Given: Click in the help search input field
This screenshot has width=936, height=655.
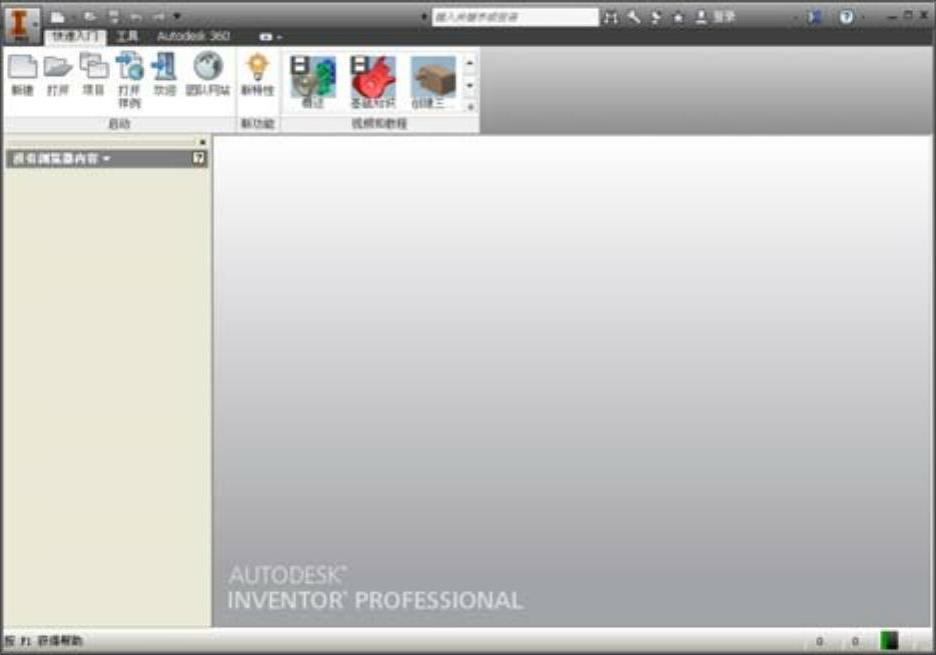Looking at the screenshot, I should pyautogui.click(x=515, y=17).
